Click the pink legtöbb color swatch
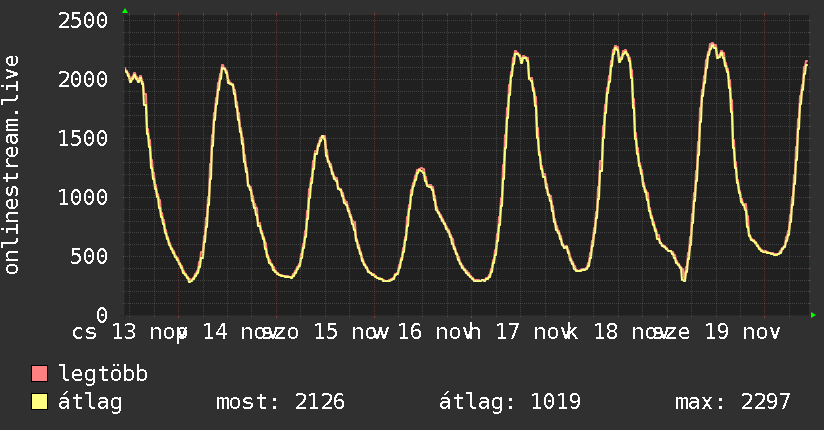 tap(39, 374)
